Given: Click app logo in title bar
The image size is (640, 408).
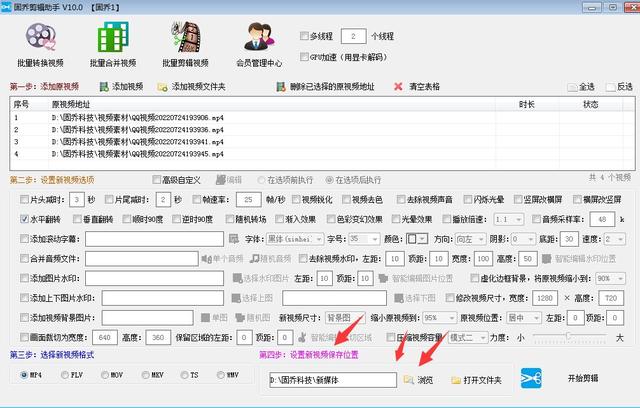Looking at the screenshot, I should tap(6, 7).
